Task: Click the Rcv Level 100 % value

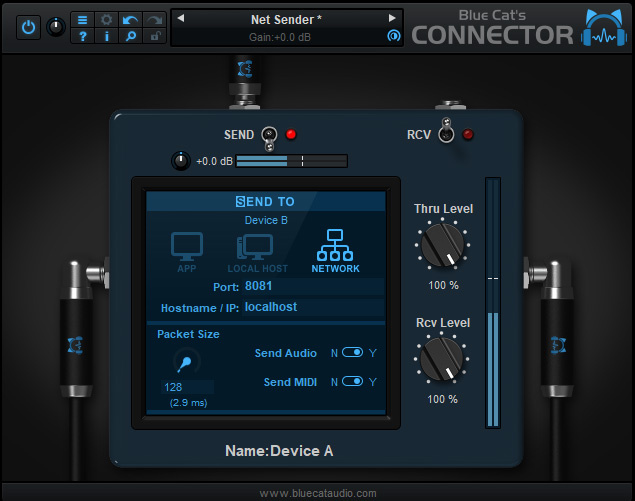Action: pyautogui.click(x=443, y=399)
